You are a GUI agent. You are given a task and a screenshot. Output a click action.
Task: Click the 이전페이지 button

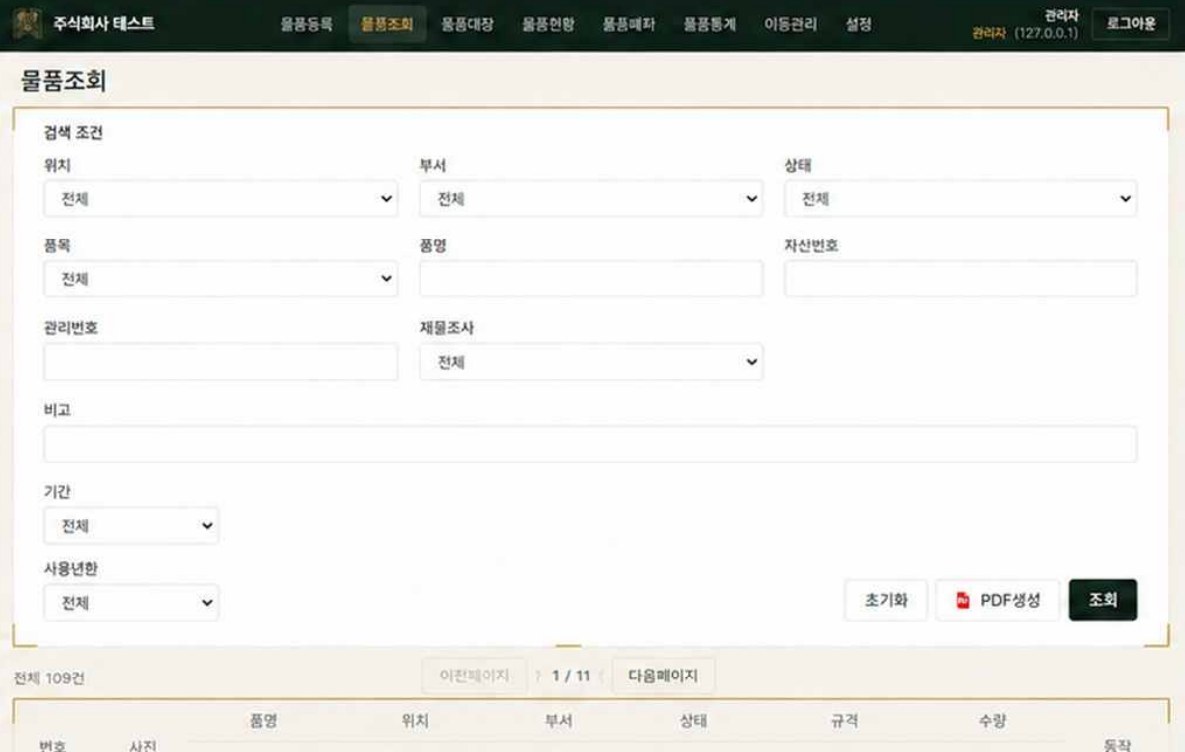click(x=474, y=676)
